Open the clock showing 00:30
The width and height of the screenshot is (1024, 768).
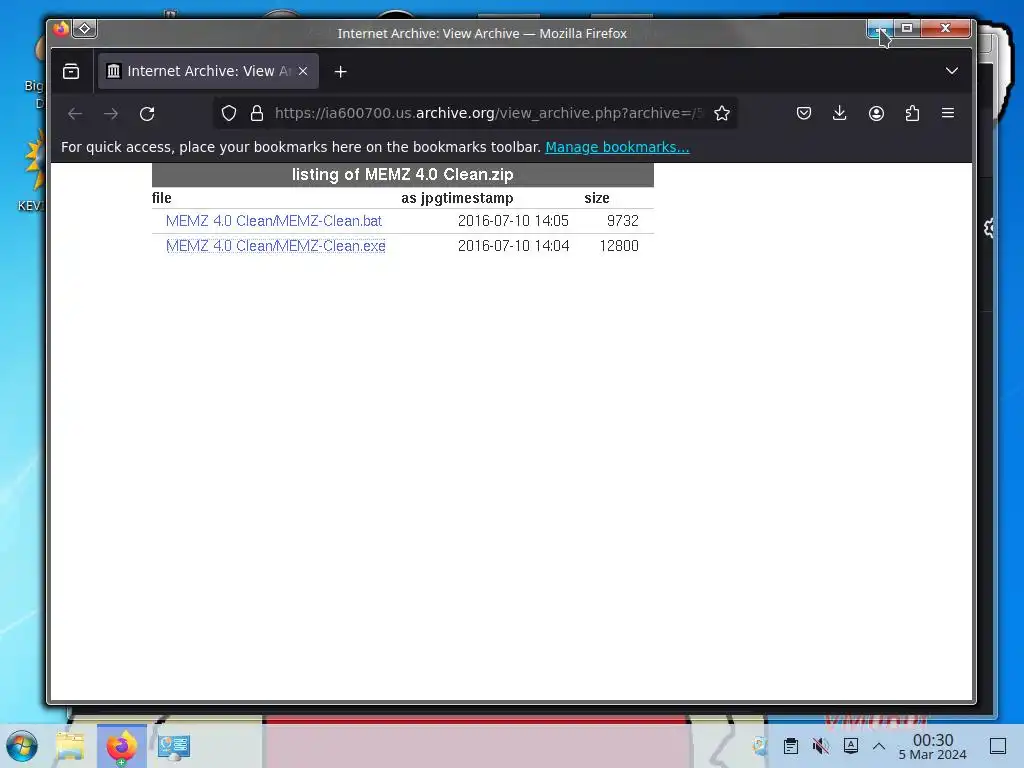pyautogui.click(x=933, y=746)
